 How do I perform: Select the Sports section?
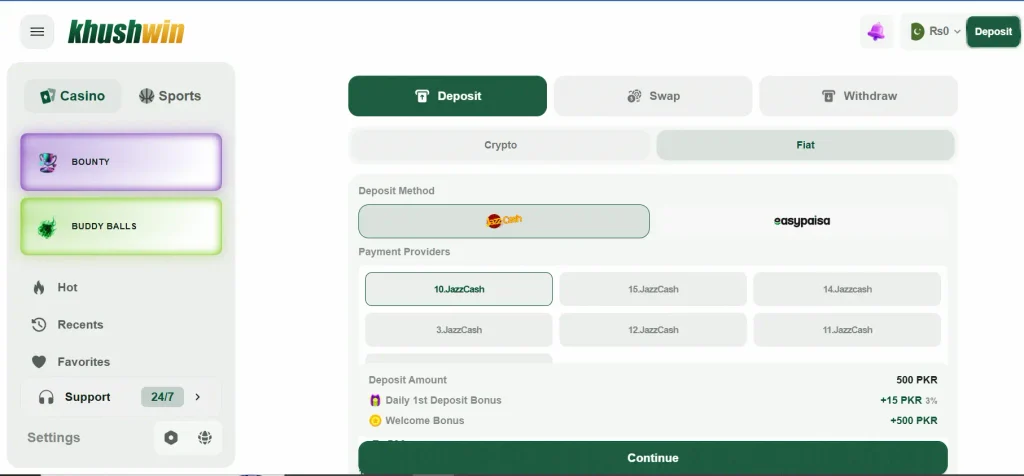point(170,96)
